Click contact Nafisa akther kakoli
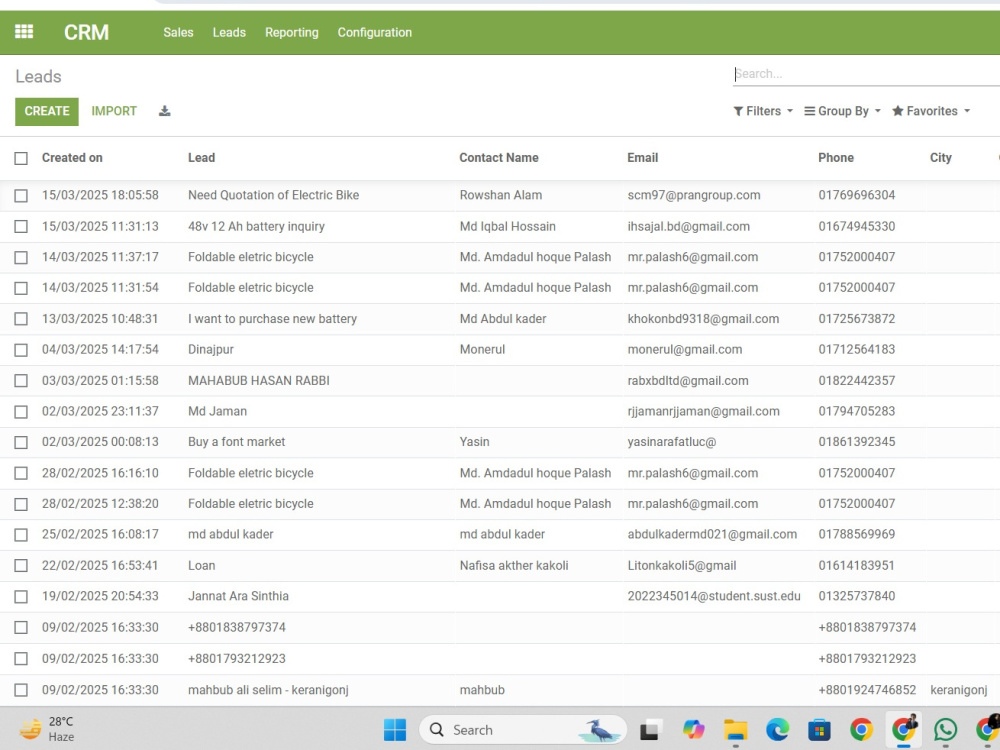 click(x=514, y=566)
